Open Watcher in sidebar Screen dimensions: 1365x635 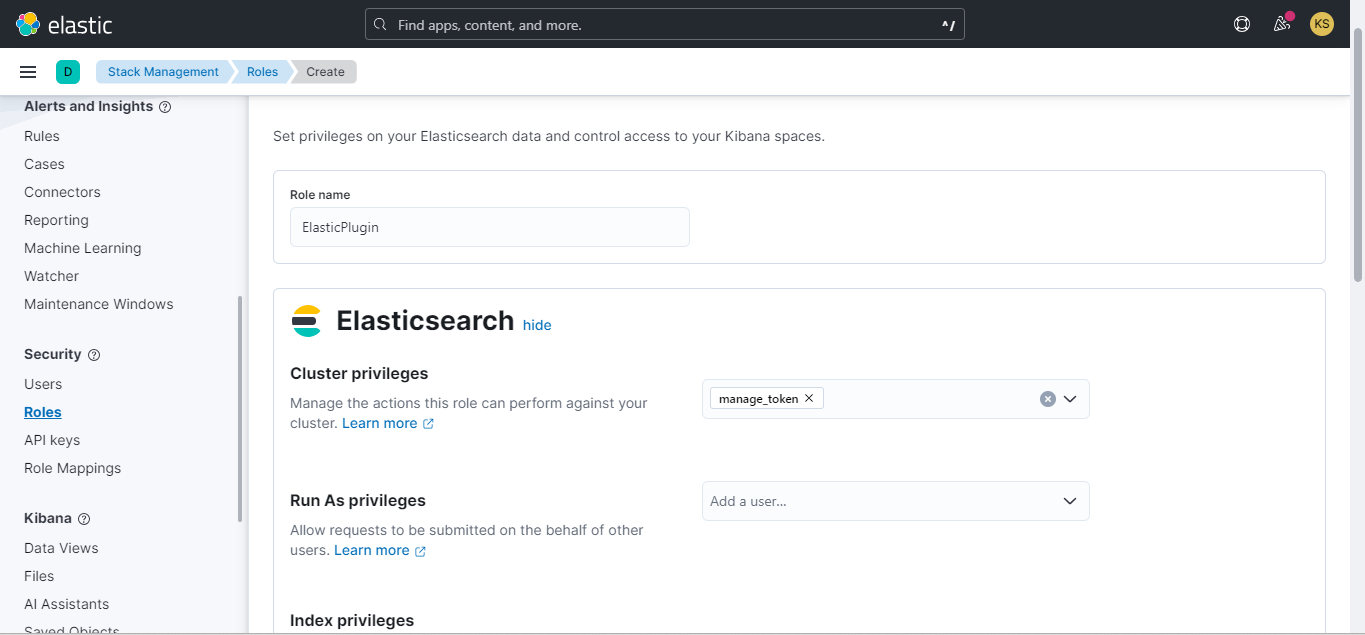pyautogui.click(x=51, y=276)
